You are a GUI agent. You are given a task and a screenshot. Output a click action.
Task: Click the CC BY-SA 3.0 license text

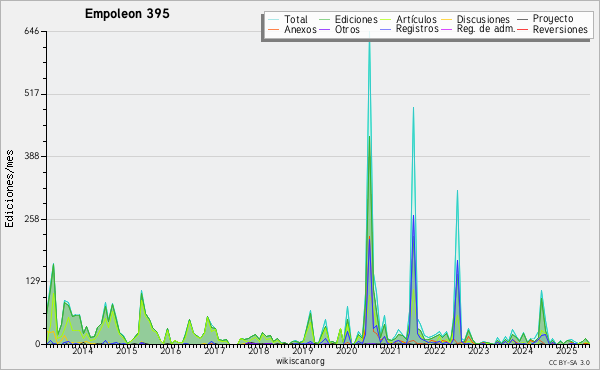569,362
